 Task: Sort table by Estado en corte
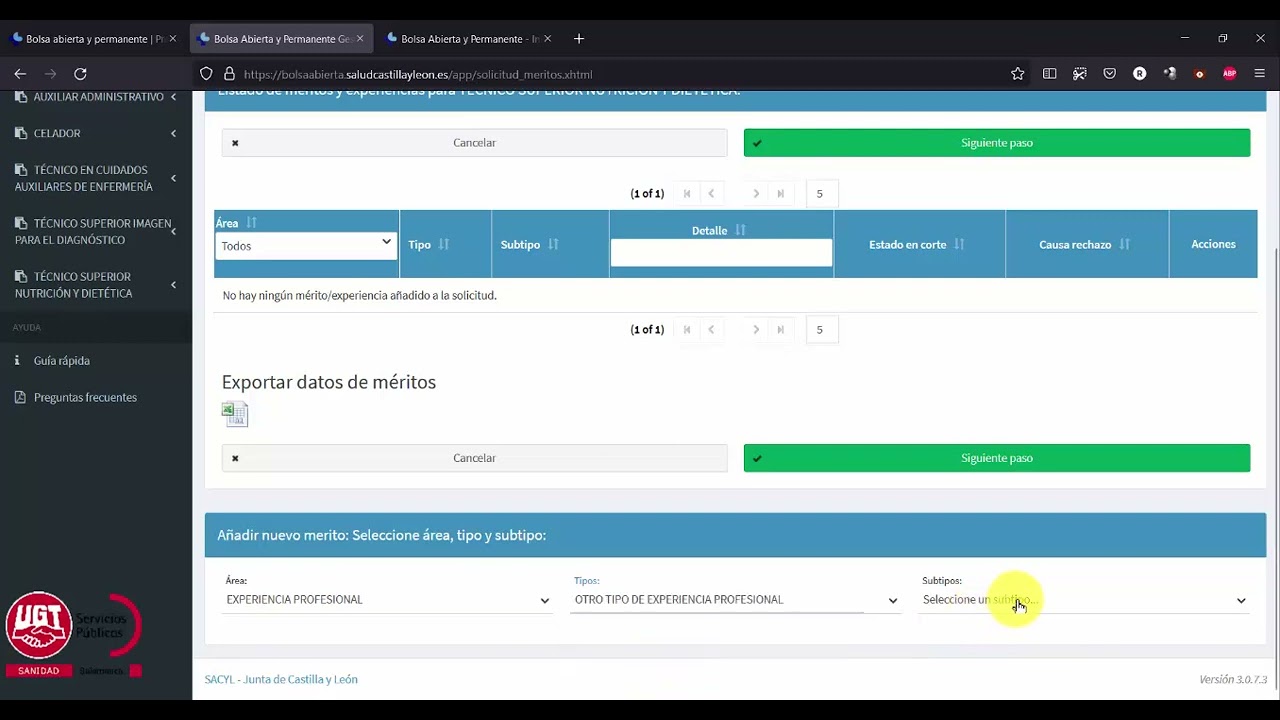(x=959, y=244)
